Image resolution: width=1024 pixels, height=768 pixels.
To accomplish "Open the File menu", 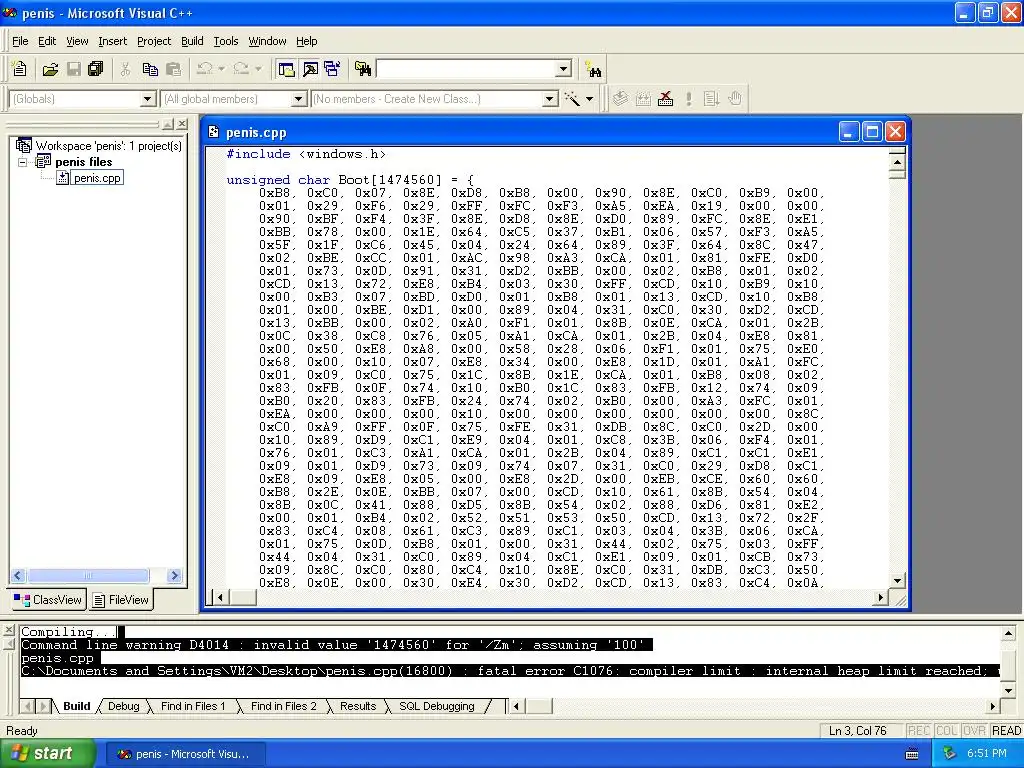I will click(x=20, y=41).
